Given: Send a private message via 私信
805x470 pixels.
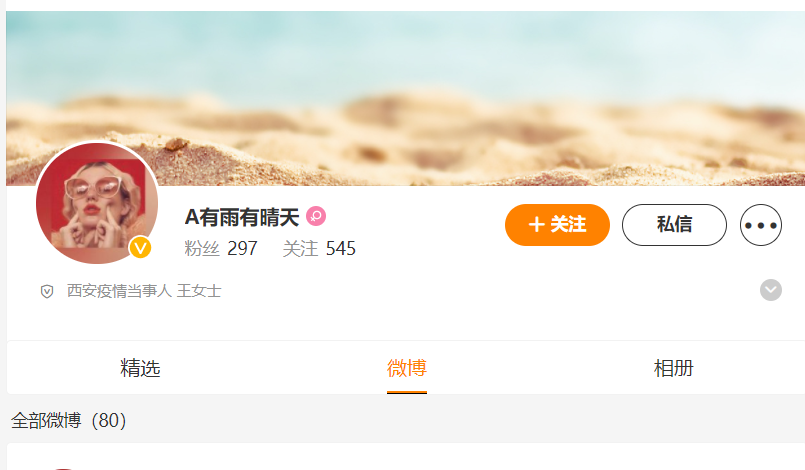Looking at the screenshot, I should (x=674, y=225).
